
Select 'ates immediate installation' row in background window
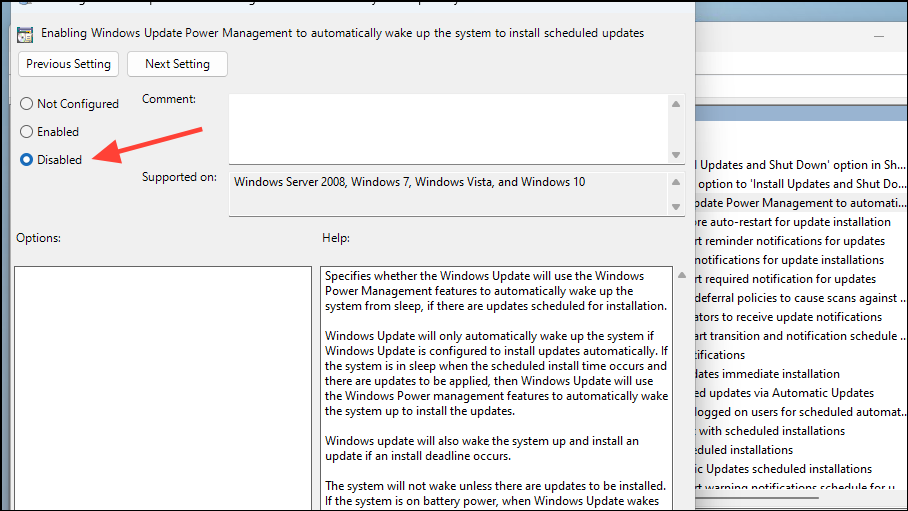tap(801, 374)
